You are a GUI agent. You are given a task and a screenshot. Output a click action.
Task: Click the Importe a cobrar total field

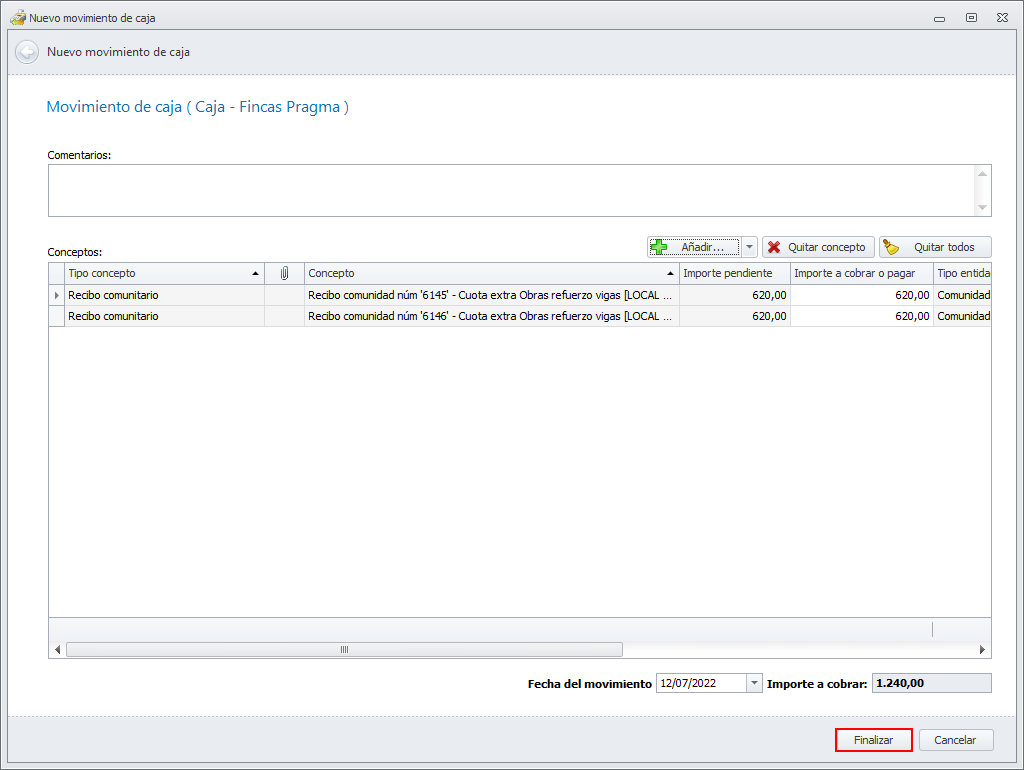click(x=931, y=683)
